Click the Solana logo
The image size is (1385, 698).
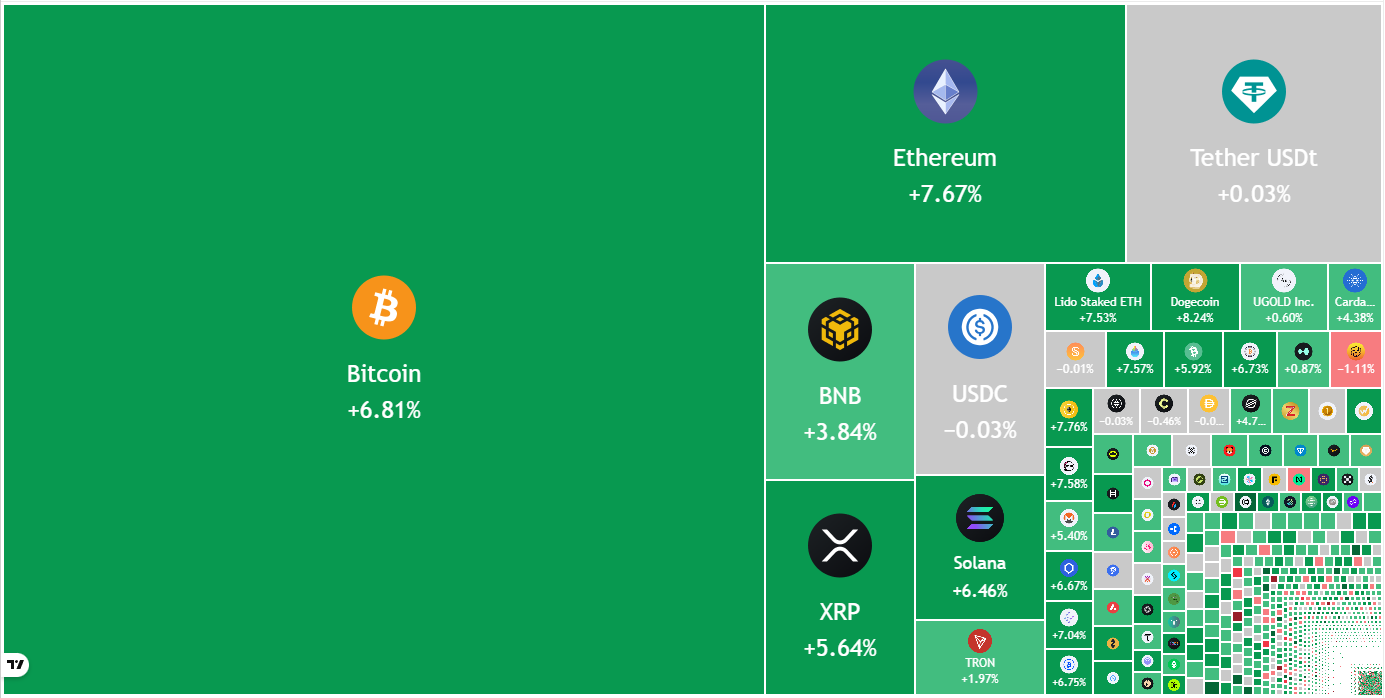(x=980, y=518)
